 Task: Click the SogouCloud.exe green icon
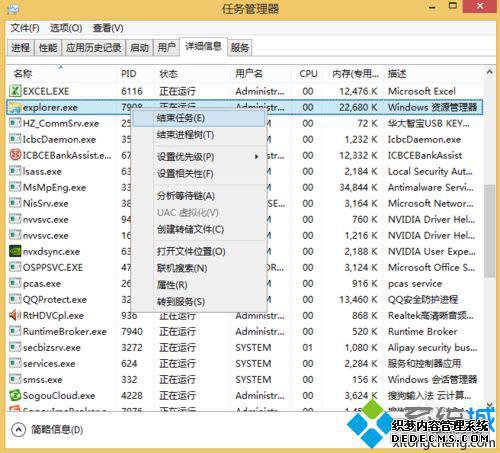click(x=15, y=395)
